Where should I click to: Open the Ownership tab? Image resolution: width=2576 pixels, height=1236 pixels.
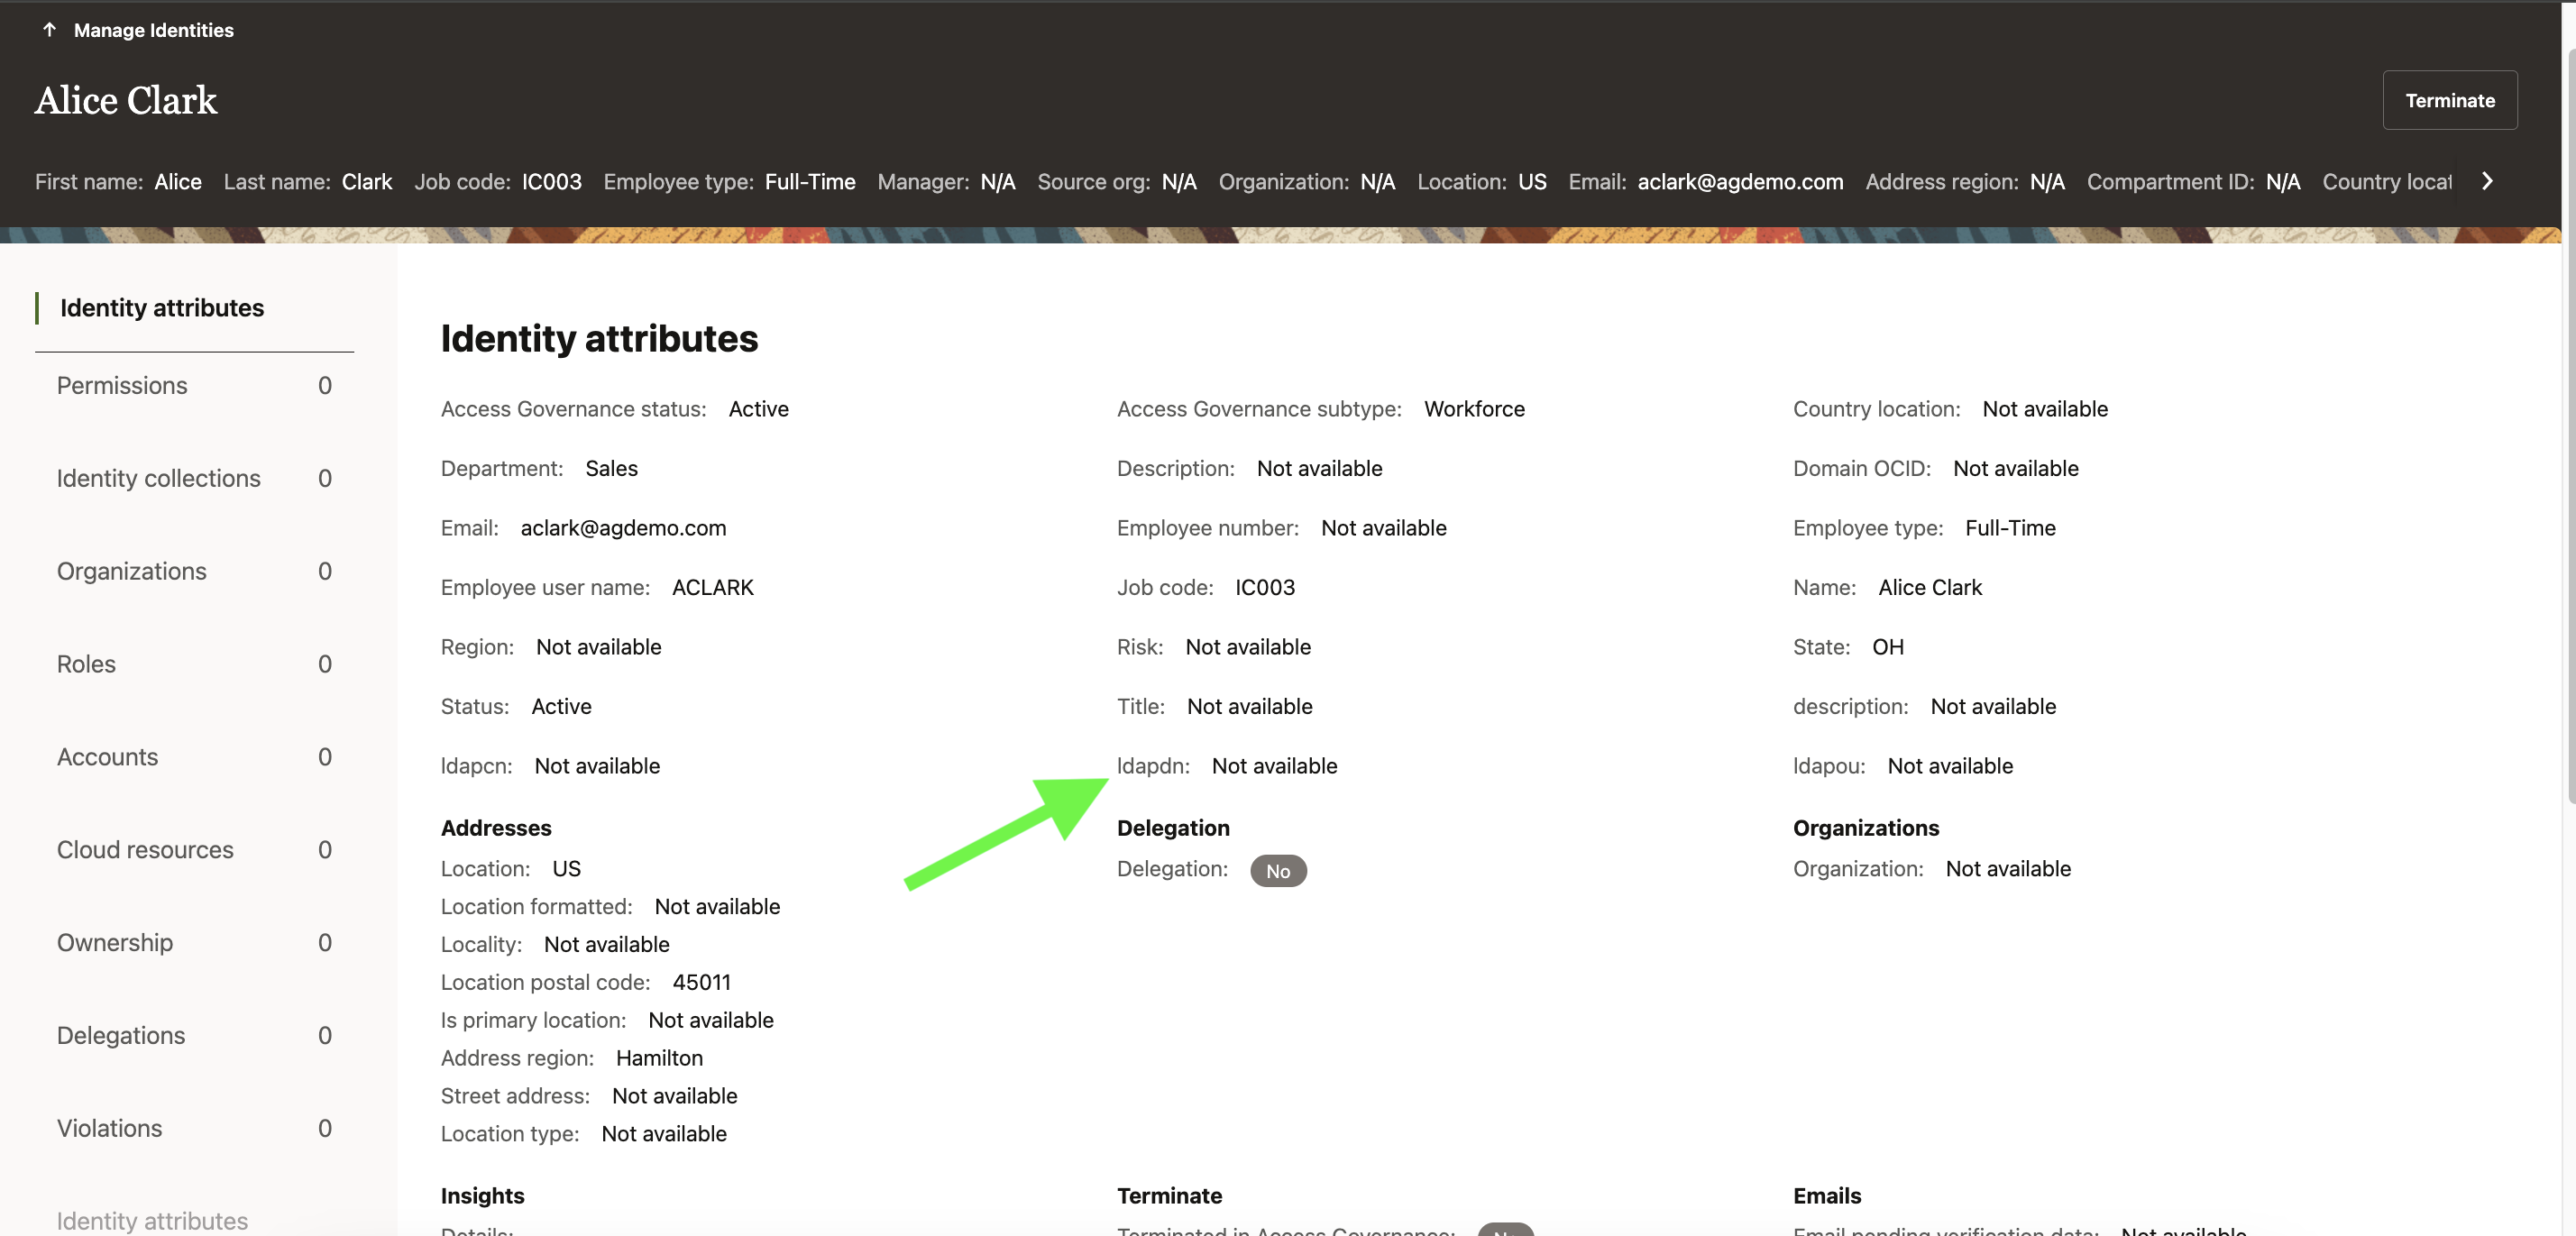click(x=114, y=942)
